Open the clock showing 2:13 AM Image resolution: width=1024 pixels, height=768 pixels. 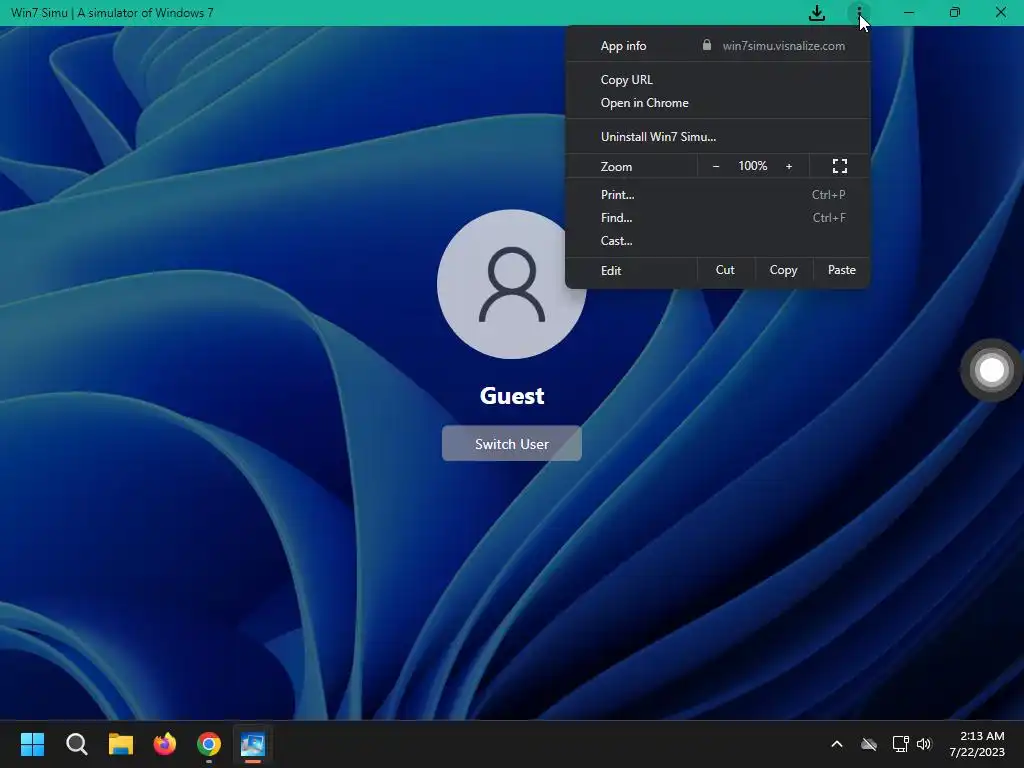977,744
